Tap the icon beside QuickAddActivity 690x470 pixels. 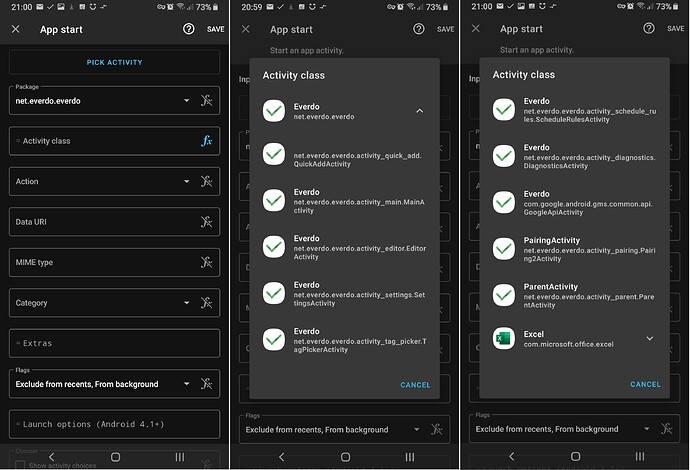(274, 154)
